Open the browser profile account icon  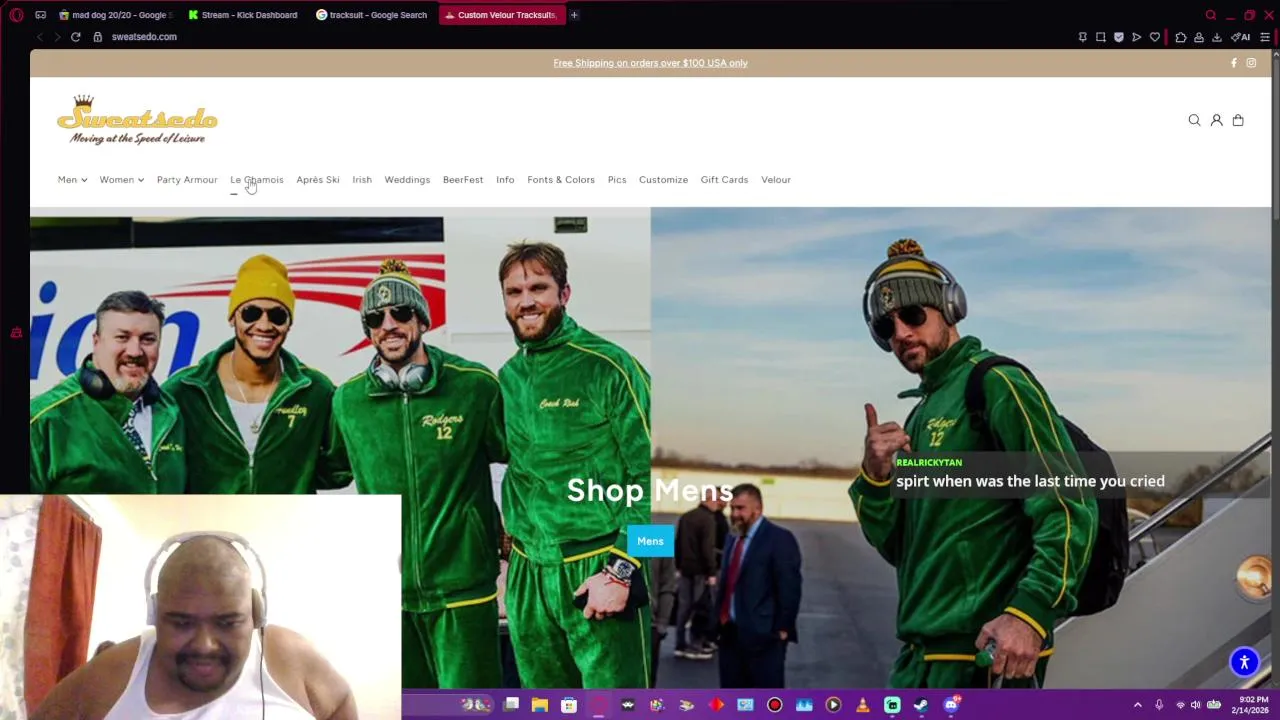pos(1199,37)
